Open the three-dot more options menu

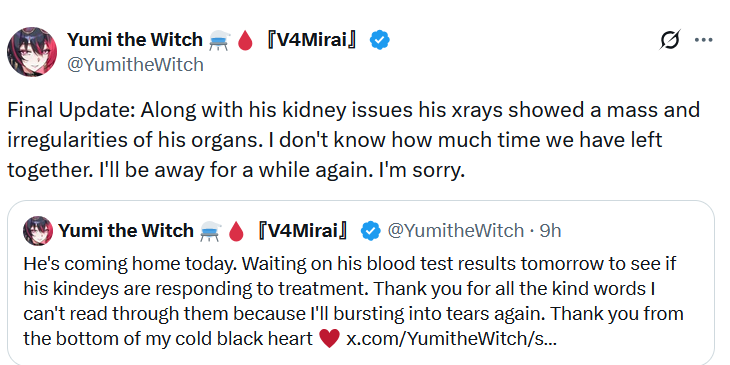pyautogui.click(x=703, y=41)
